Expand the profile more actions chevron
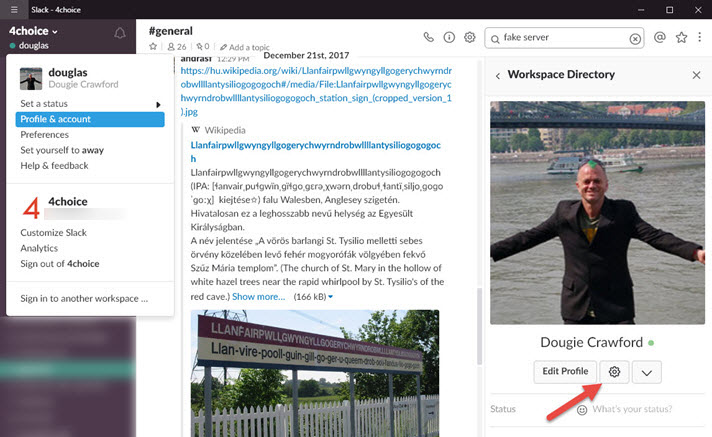This screenshot has height=437, width=712. (647, 372)
